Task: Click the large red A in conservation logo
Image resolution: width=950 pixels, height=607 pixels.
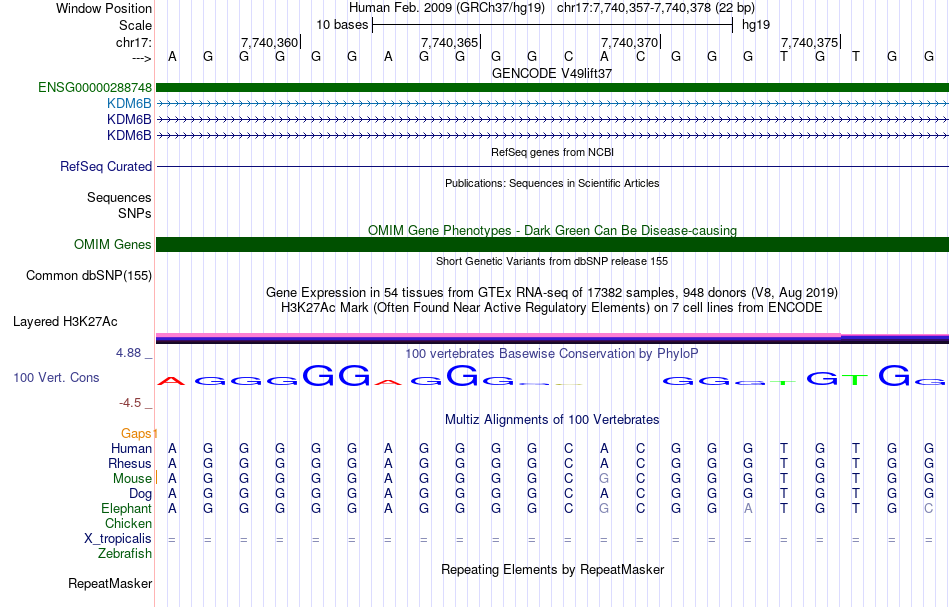Action: tap(171, 380)
